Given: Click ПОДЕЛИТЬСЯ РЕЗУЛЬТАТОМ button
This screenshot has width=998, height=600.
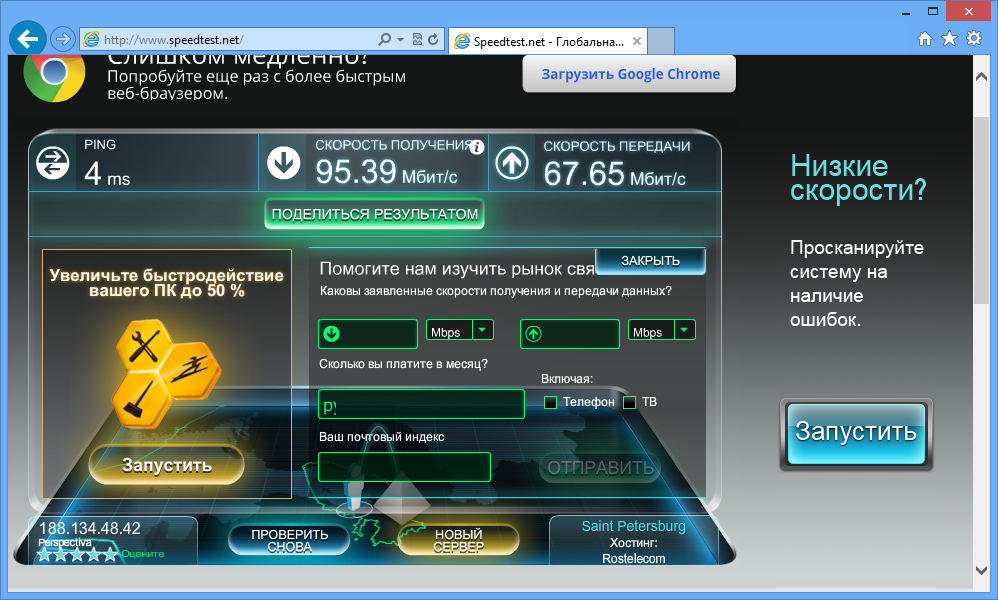Looking at the screenshot, I should point(375,214).
